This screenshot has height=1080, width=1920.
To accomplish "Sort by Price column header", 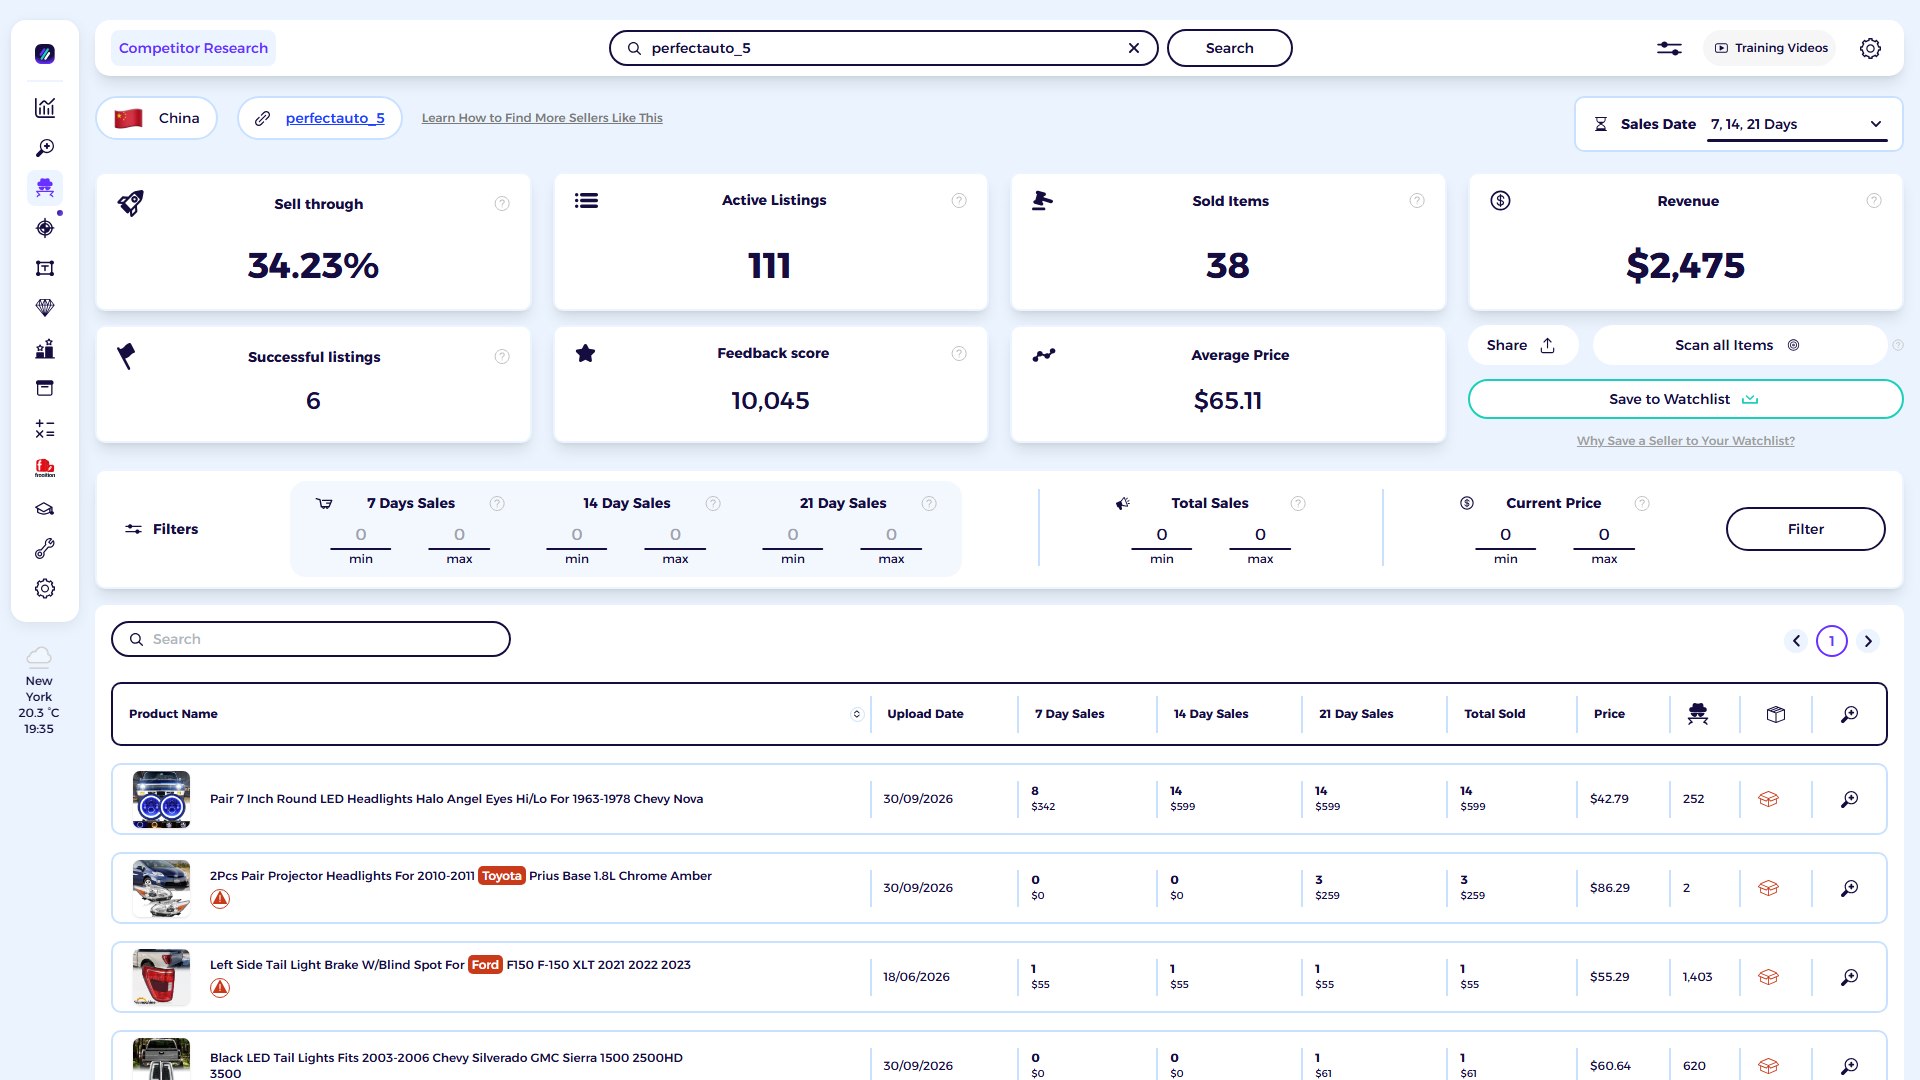I will [x=1609, y=714].
